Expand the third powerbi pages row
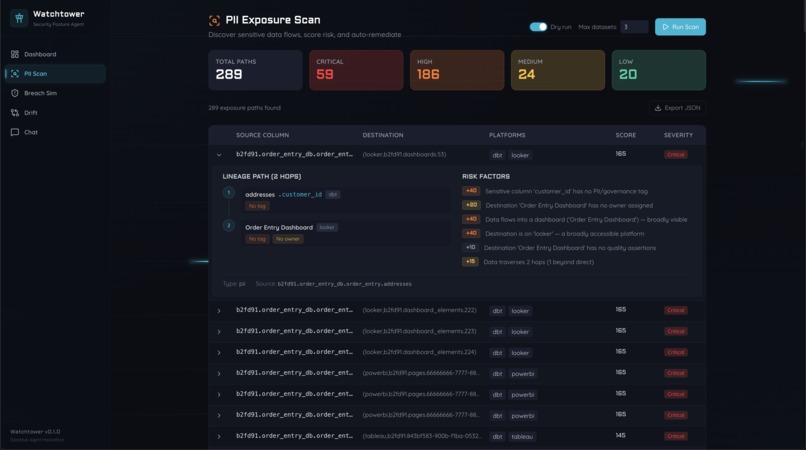The width and height of the screenshot is (806, 450). pyautogui.click(x=219, y=416)
